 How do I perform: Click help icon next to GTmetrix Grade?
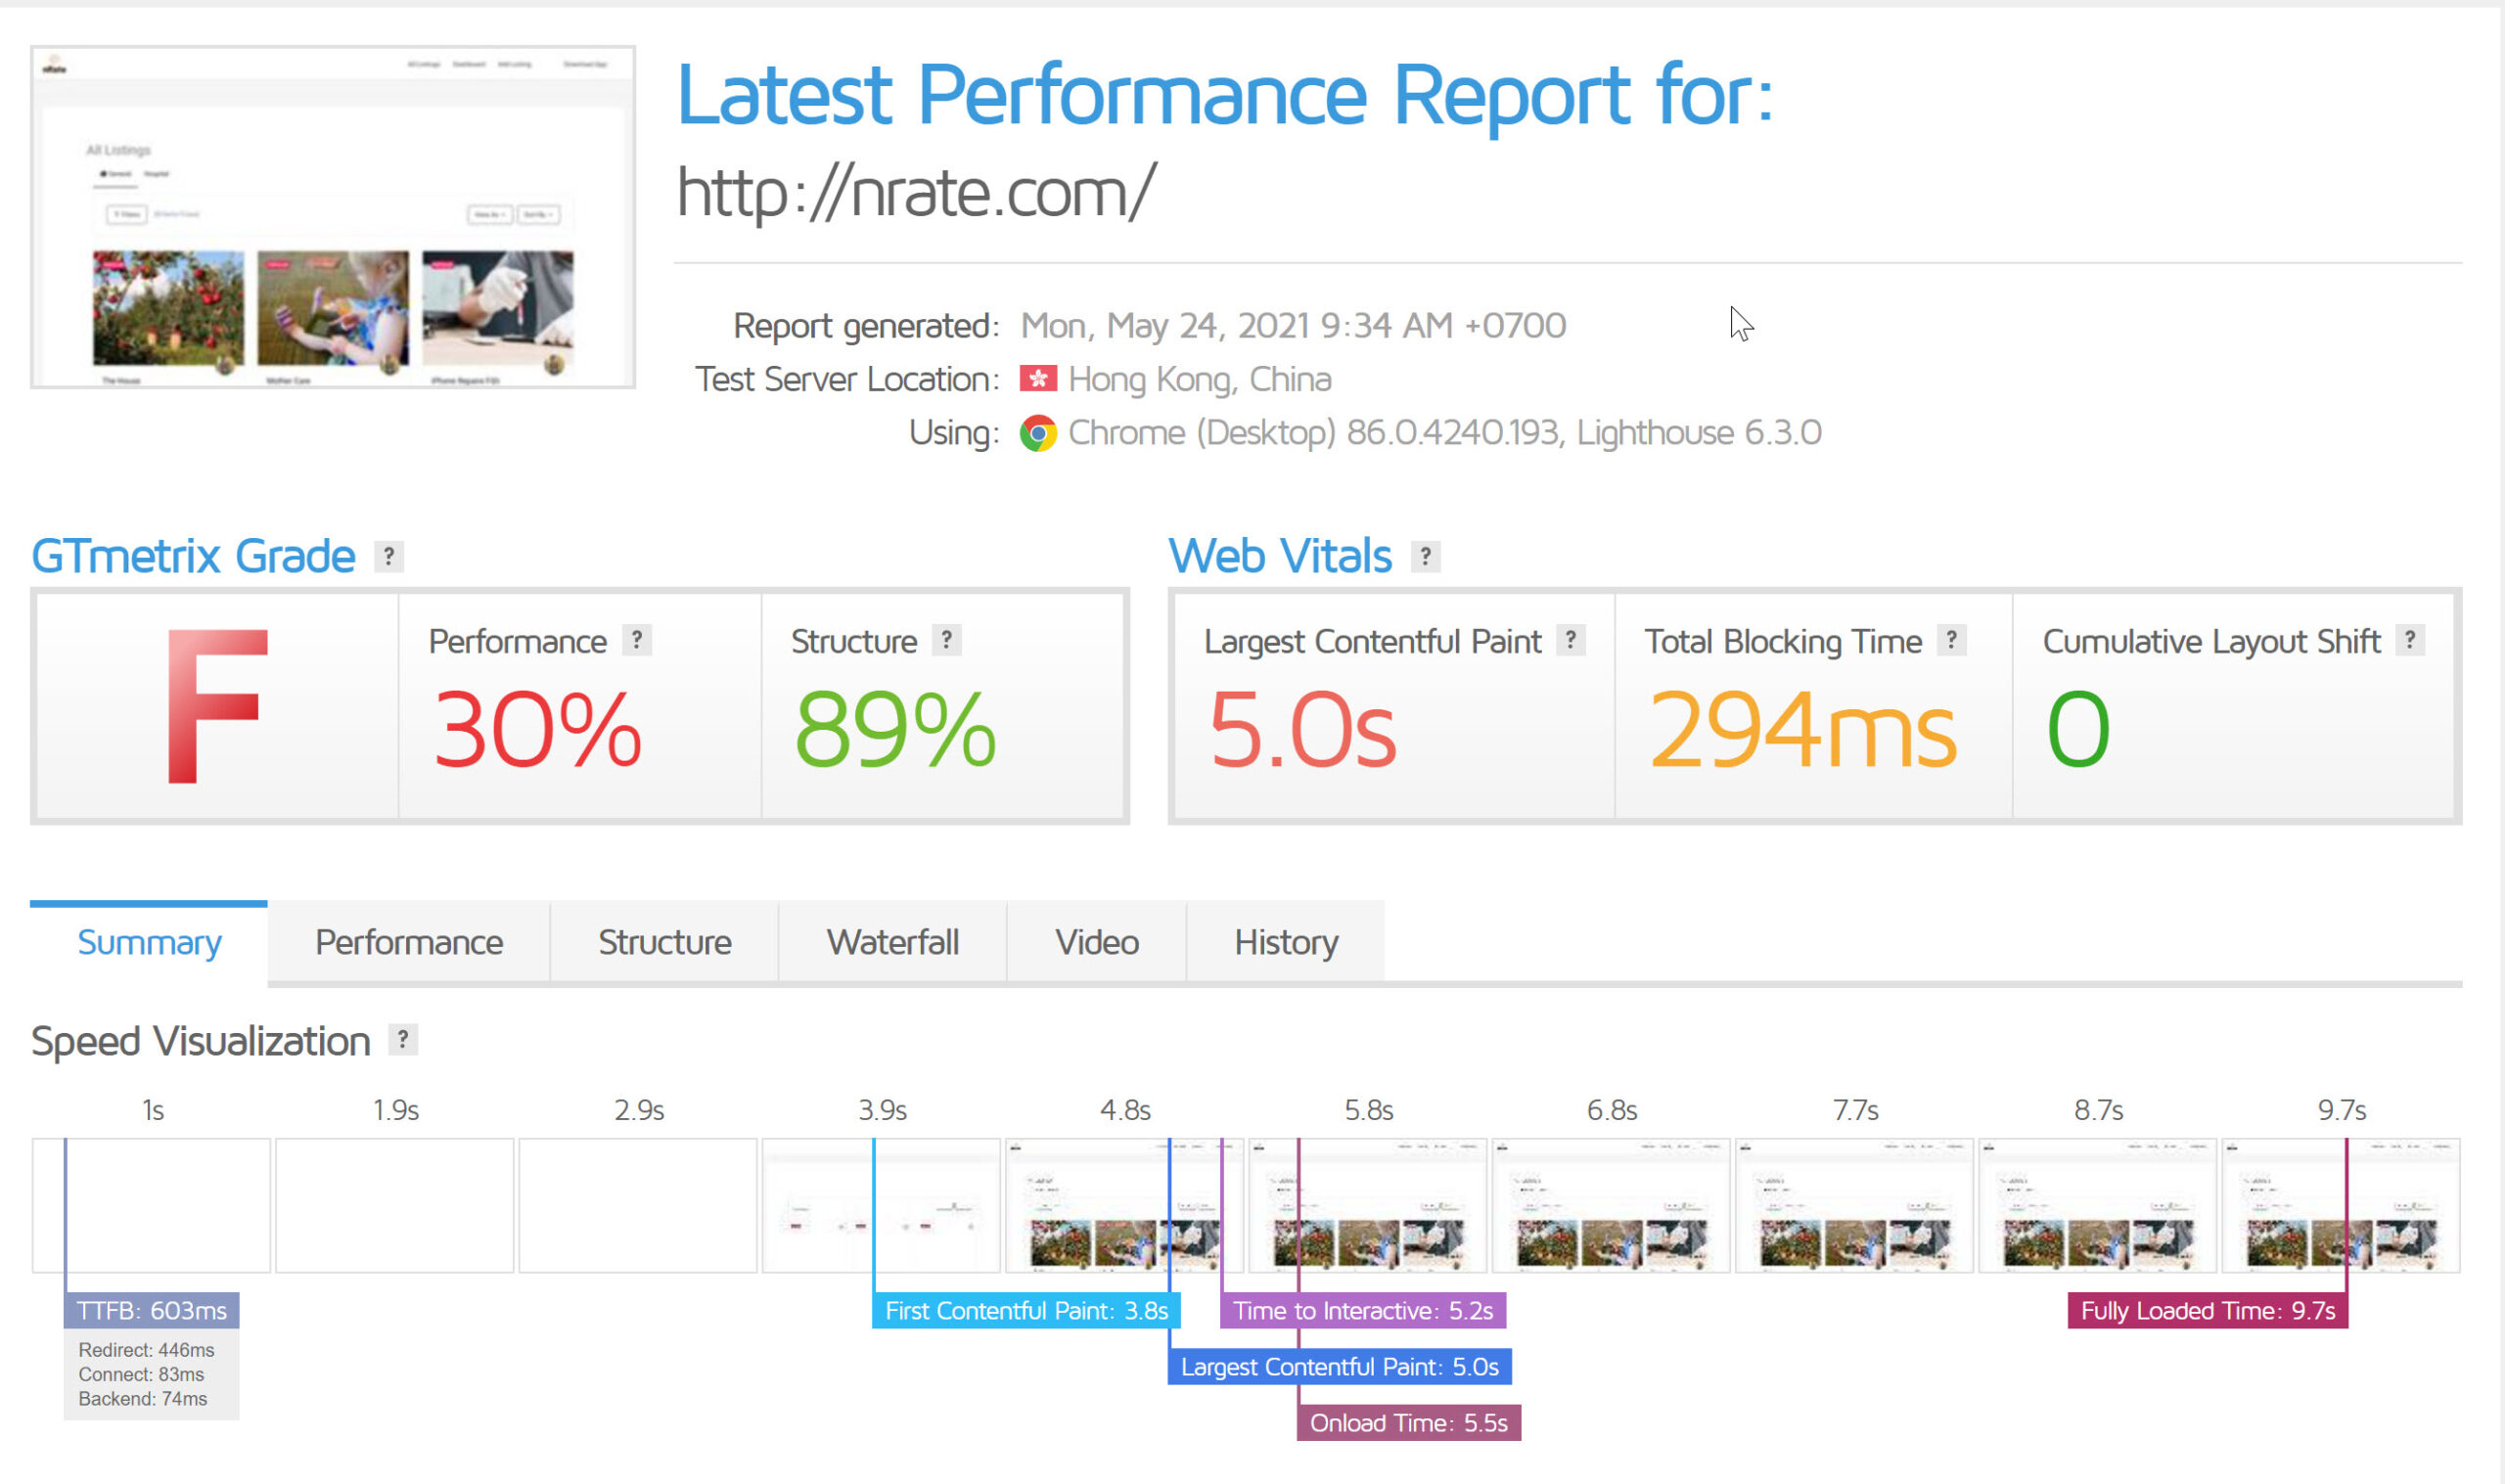click(x=389, y=556)
